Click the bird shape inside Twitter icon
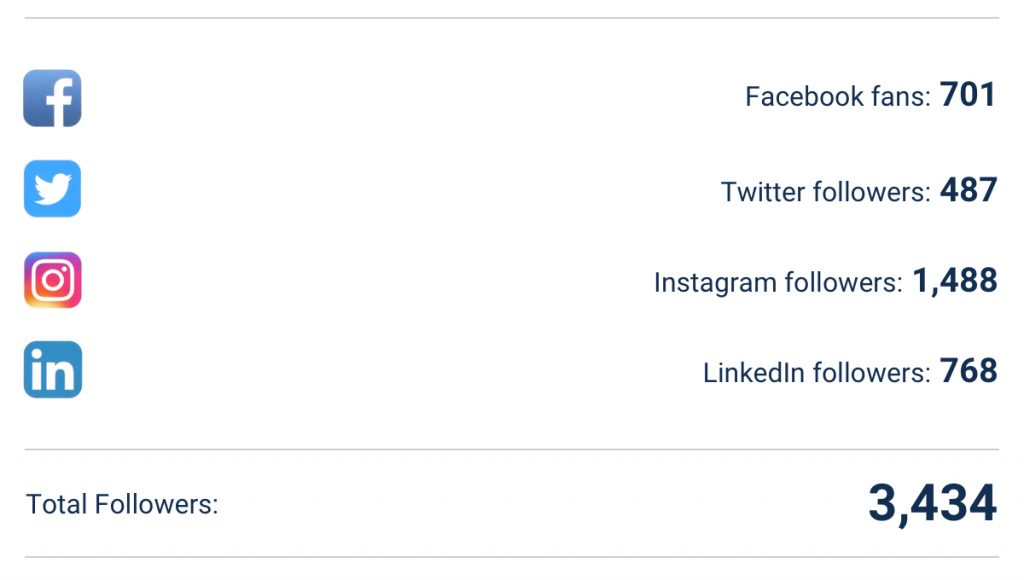1024x580 pixels. [53, 189]
